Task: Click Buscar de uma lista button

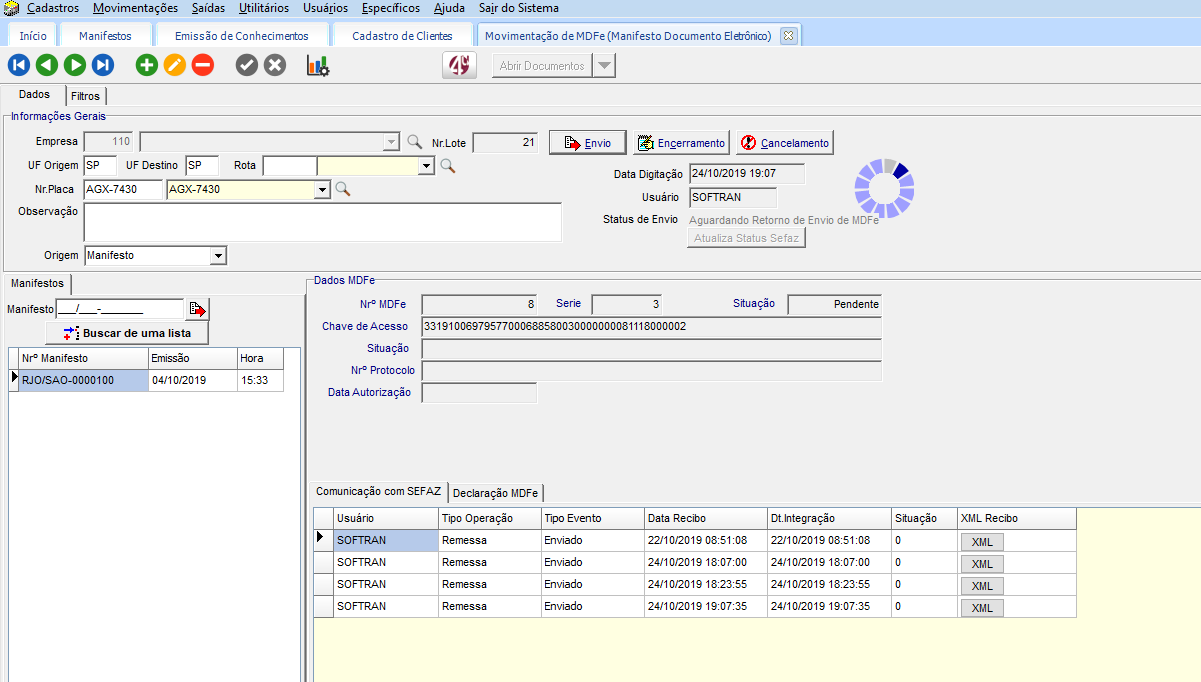Action: coord(127,333)
